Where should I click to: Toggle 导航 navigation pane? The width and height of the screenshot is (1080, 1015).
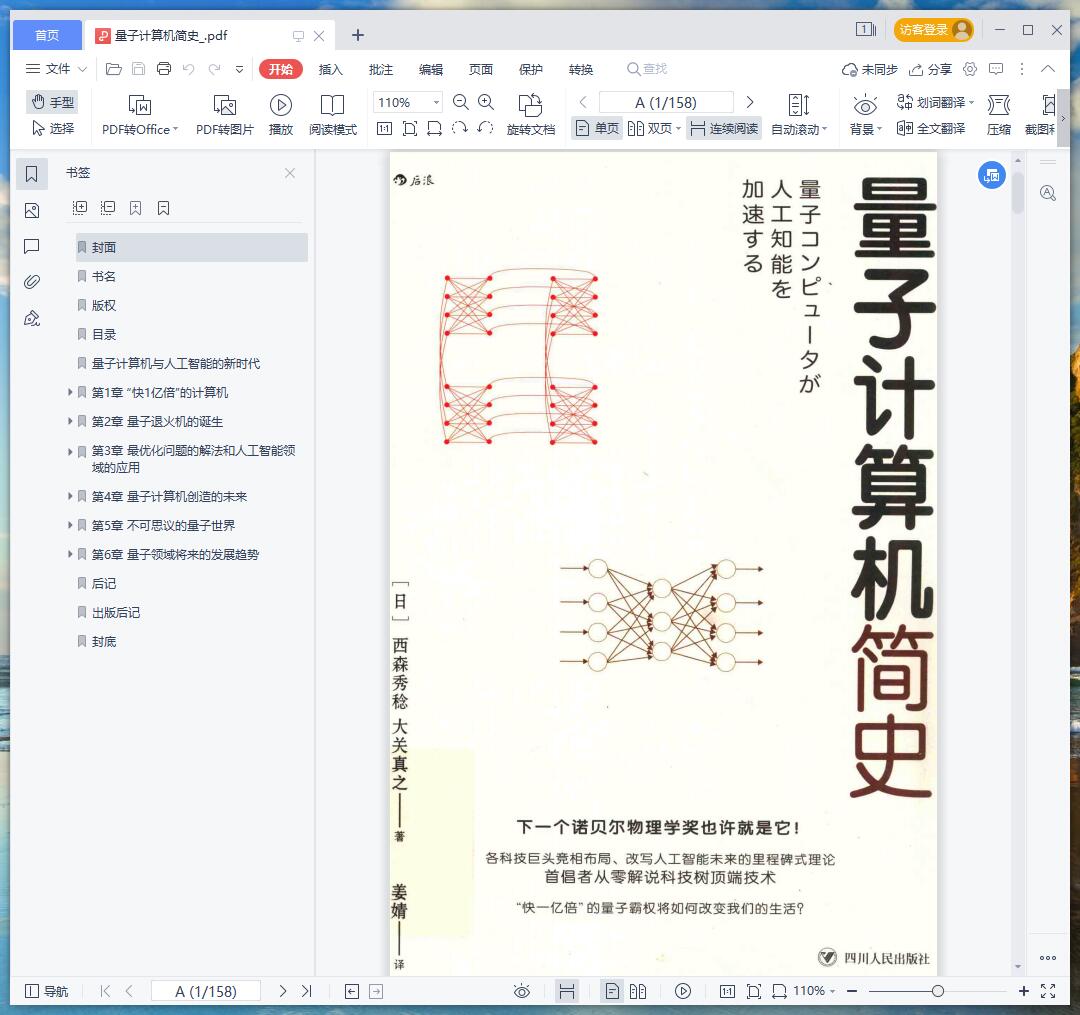(46, 991)
